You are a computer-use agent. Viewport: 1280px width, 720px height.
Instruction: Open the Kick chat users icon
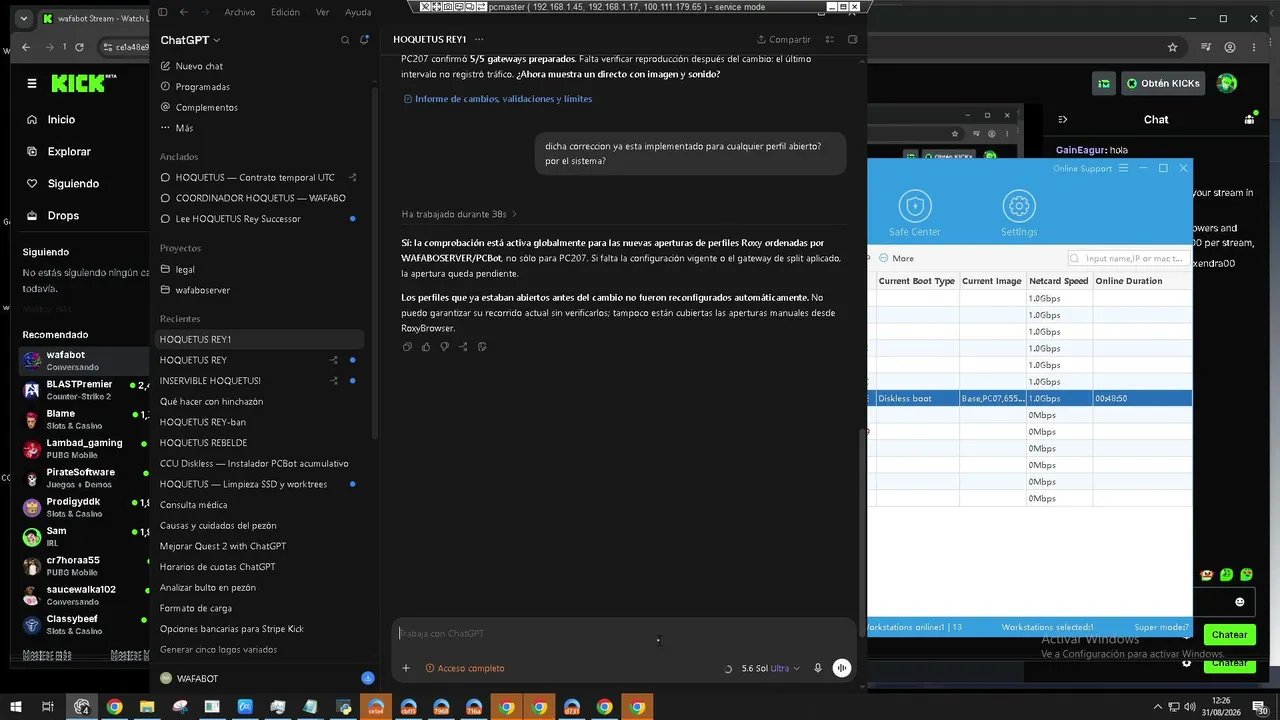coord(1249,119)
